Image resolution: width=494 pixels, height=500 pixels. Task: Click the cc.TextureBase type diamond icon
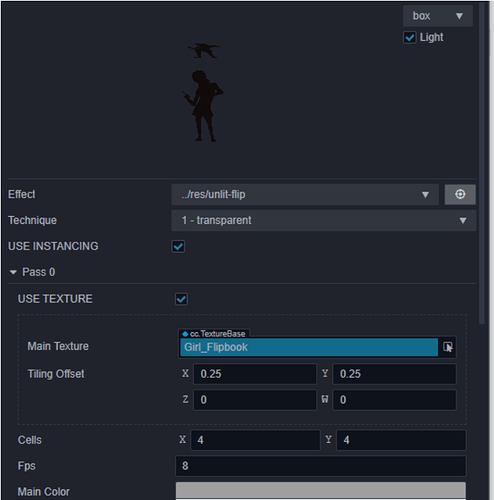pos(185,334)
